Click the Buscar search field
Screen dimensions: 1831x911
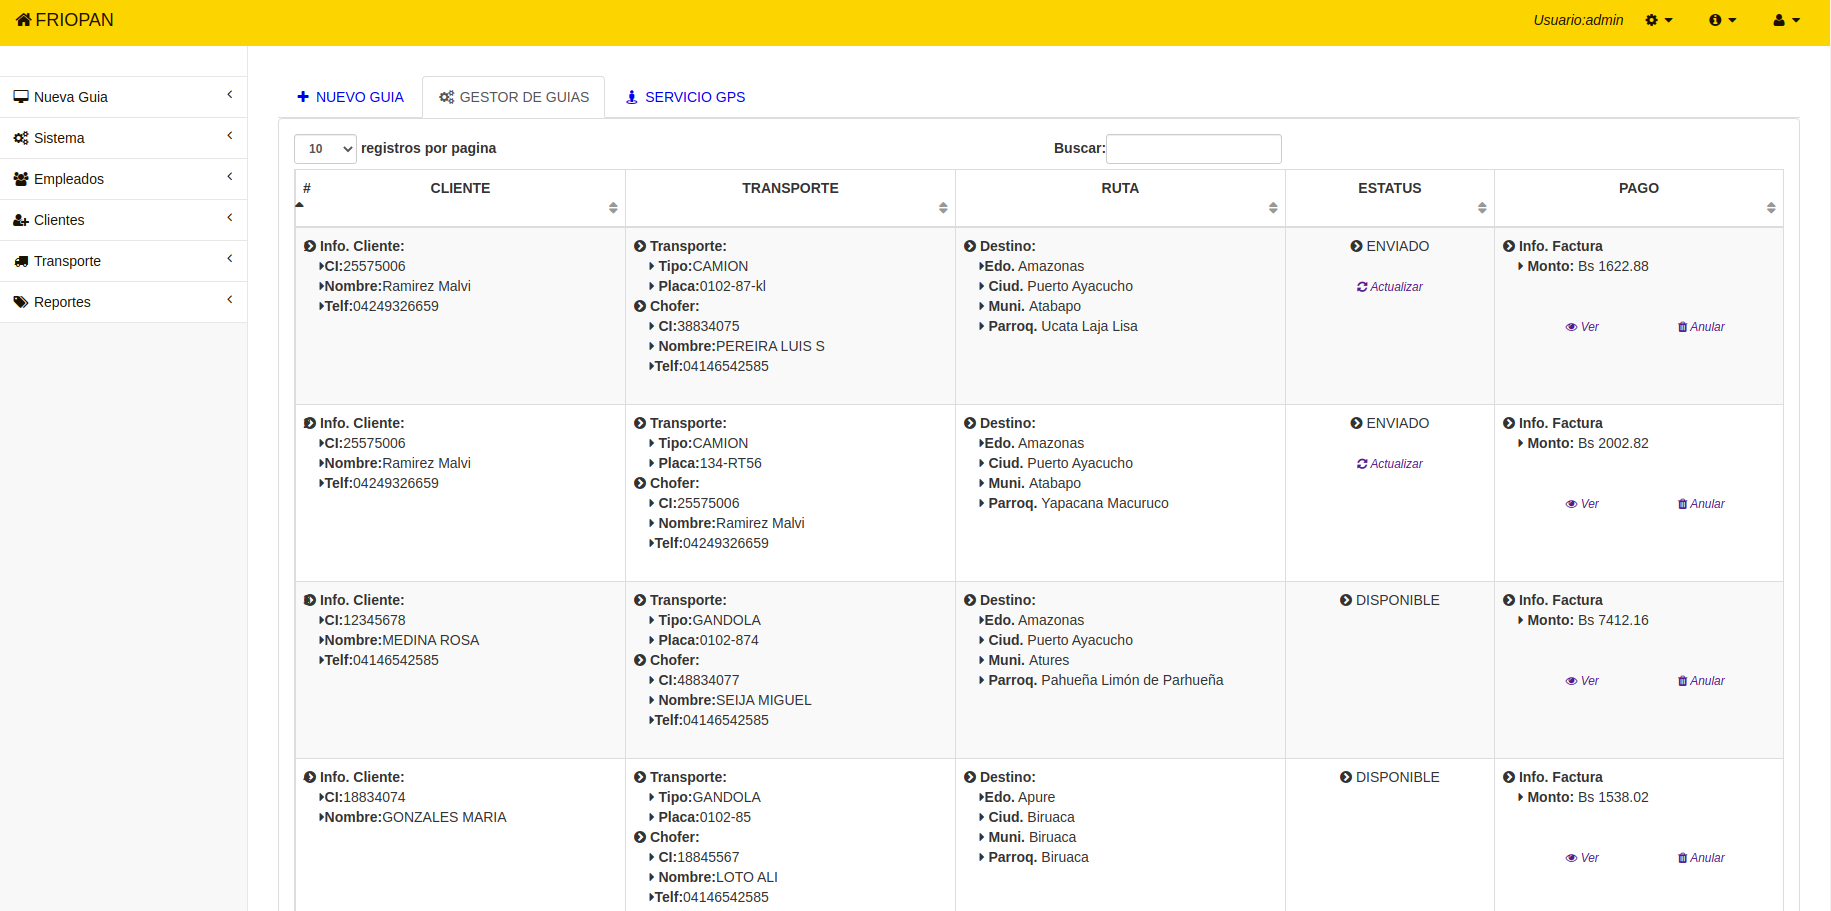[1193, 149]
